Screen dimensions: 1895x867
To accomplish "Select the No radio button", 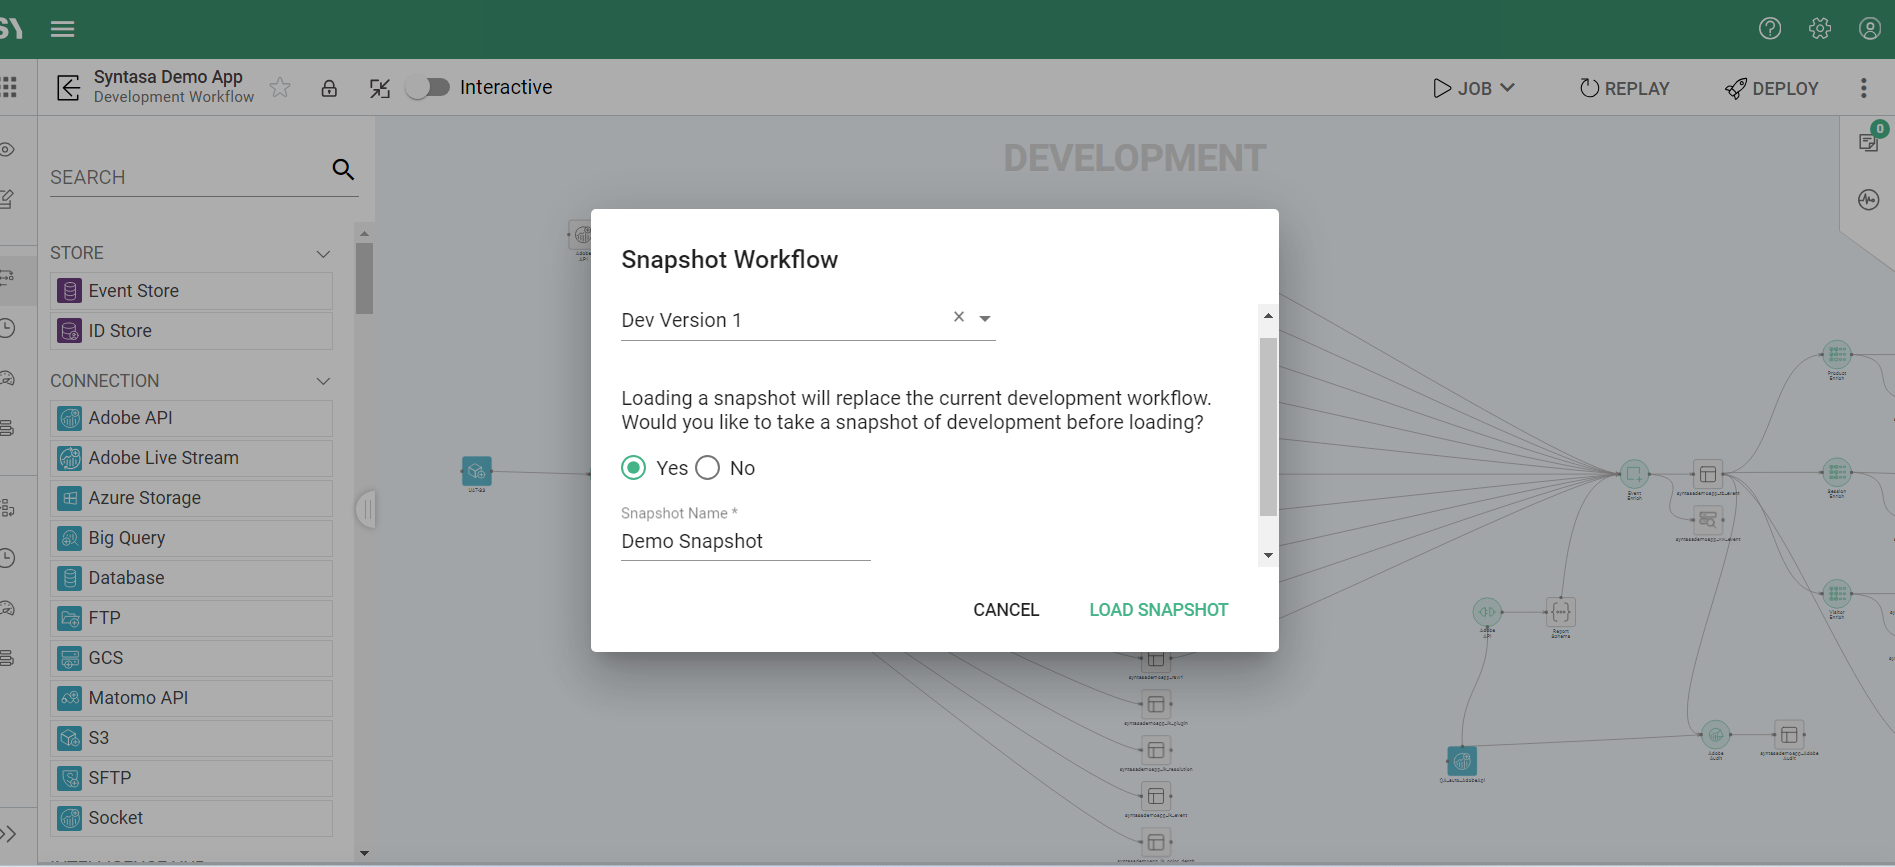I will pos(708,468).
